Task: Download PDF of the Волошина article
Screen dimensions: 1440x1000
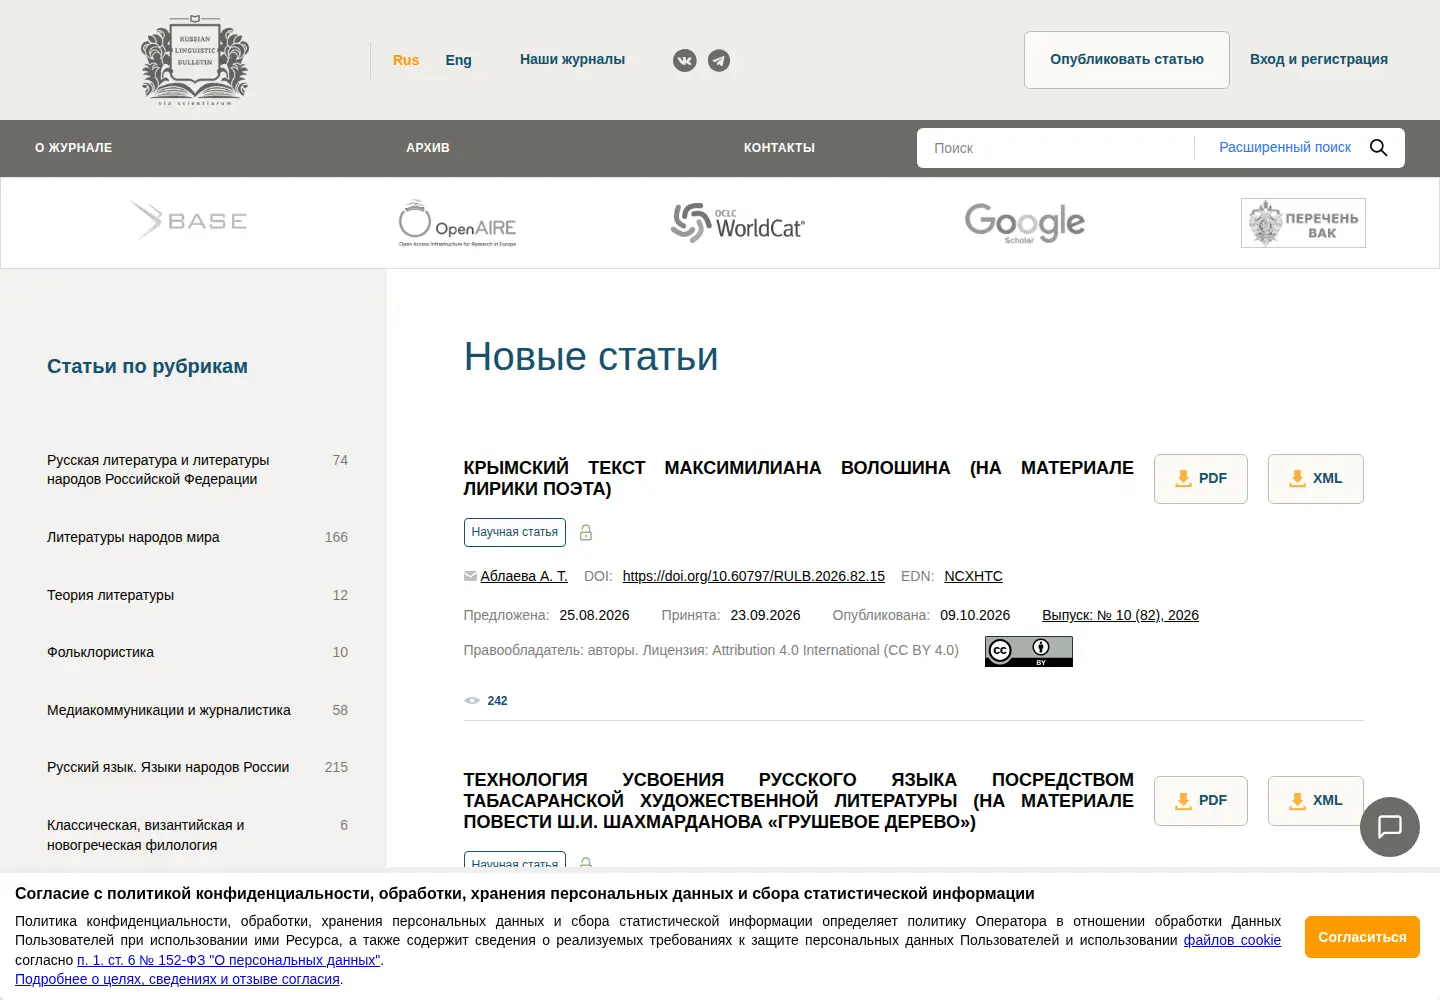Action: point(1201,479)
